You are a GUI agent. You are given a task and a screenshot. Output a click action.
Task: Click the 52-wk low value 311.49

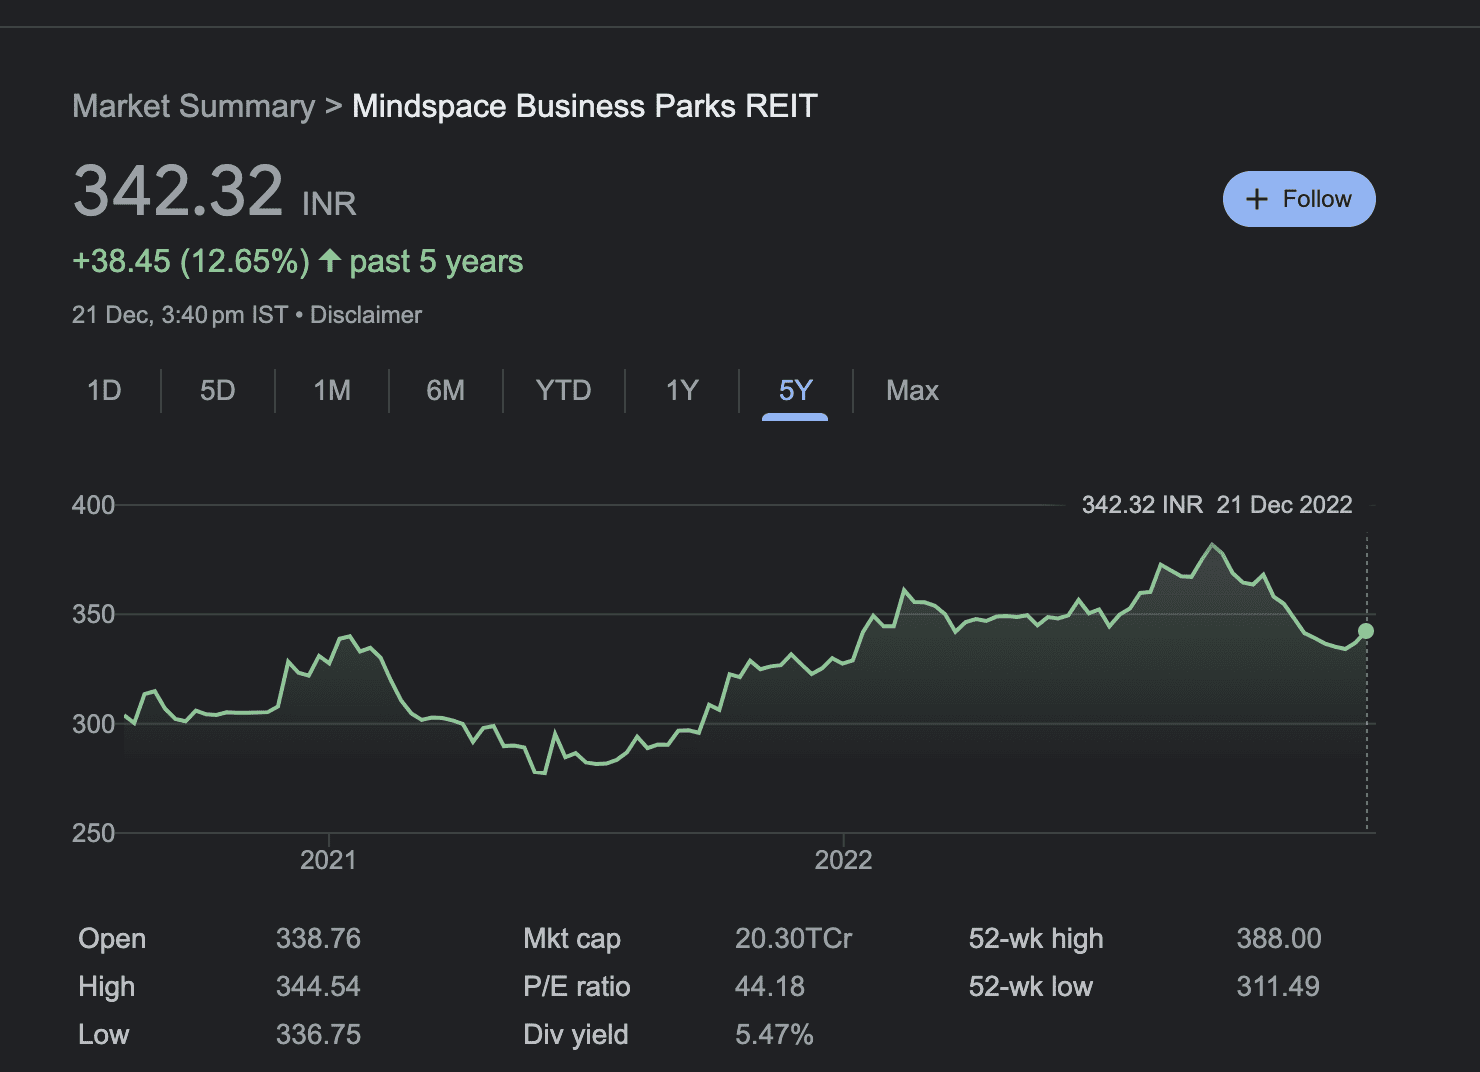pos(1278,986)
